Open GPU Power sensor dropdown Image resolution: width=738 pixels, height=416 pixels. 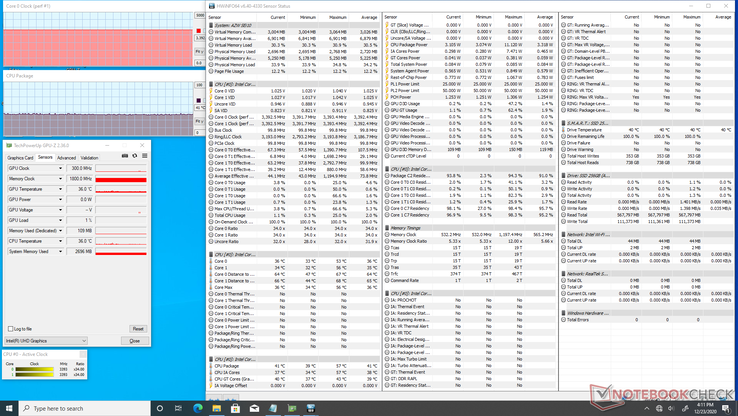(60, 200)
